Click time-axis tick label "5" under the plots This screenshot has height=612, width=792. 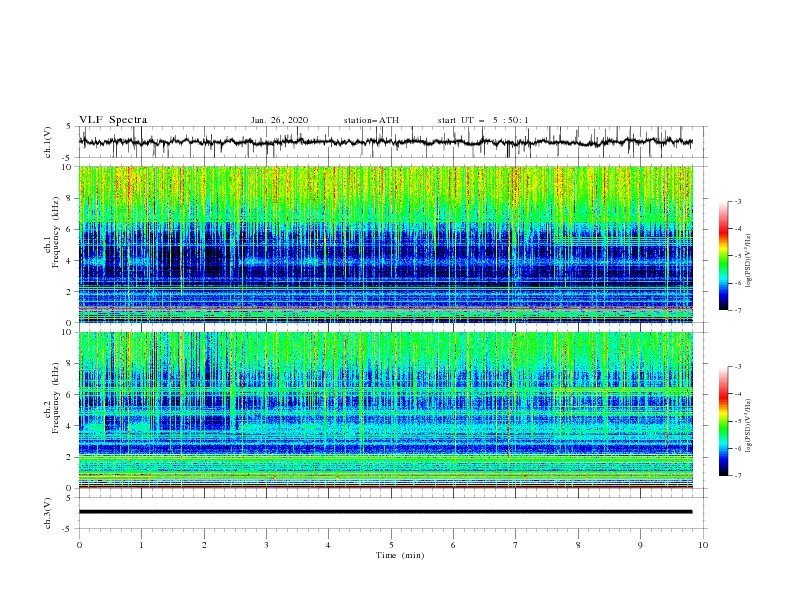tap(391, 545)
